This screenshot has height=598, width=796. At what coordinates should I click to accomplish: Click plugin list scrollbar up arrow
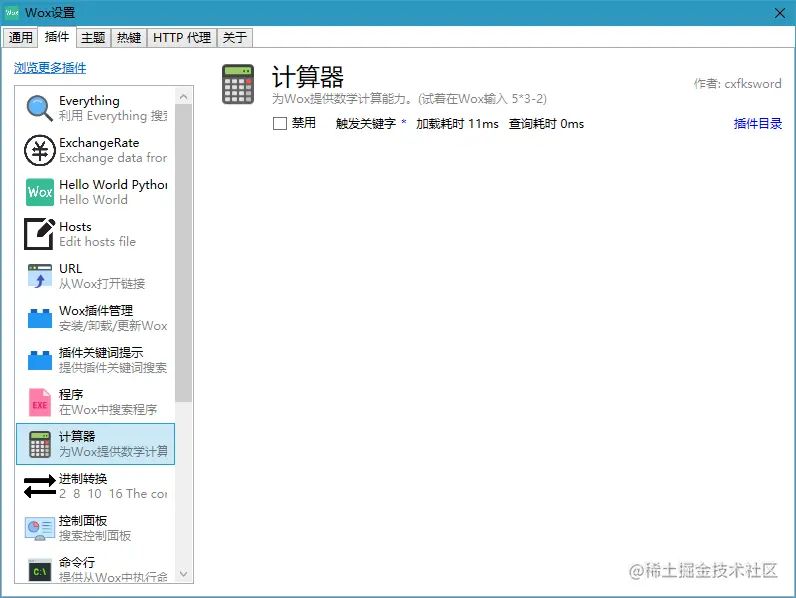click(184, 96)
